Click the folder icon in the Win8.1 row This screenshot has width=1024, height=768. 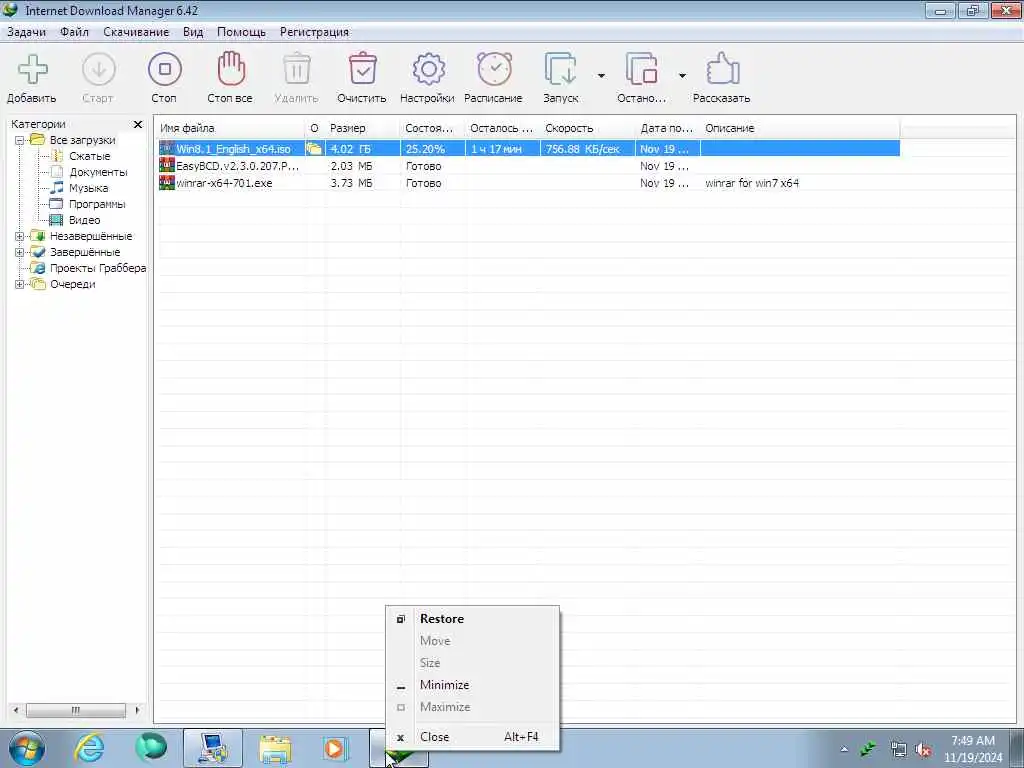pyautogui.click(x=314, y=149)
